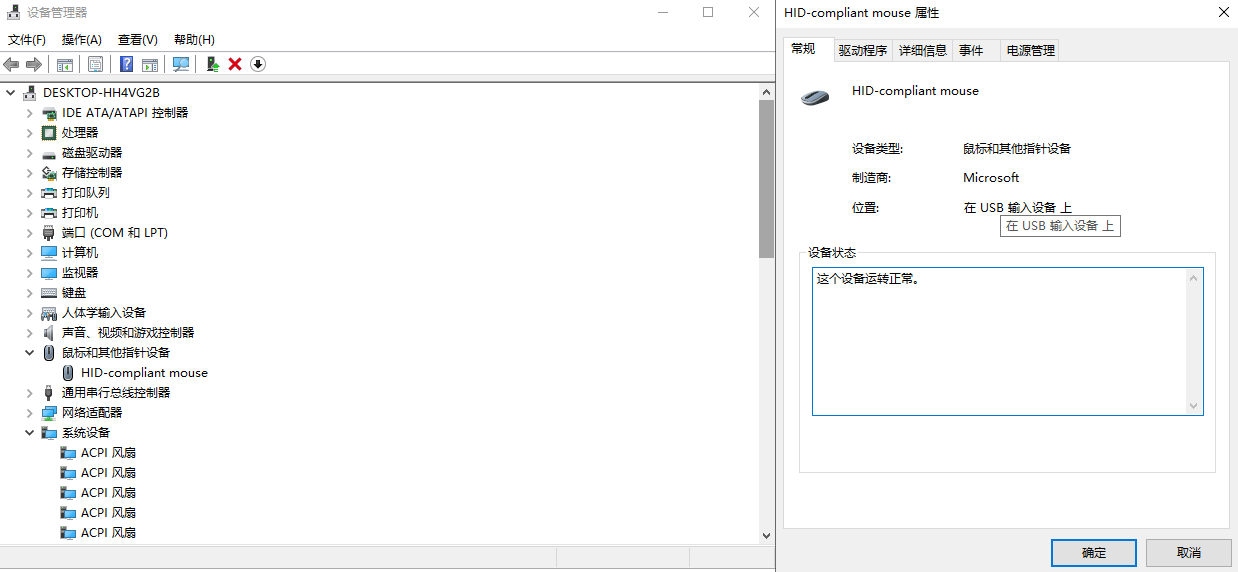This screenshot has width=1238, height=572.
Task: Switch to the 电源管理 tab
Action: click(x=1031, y=51)
